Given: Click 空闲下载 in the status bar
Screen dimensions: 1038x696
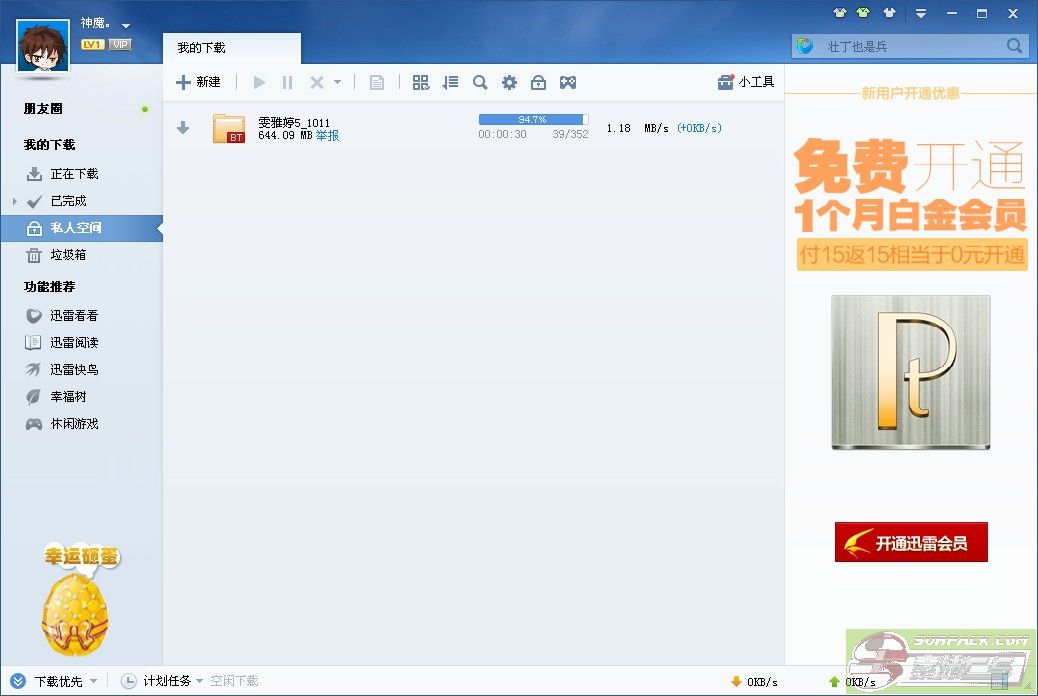Looking at the screenshot, I should pyautogui.click(x=234, y=681).
